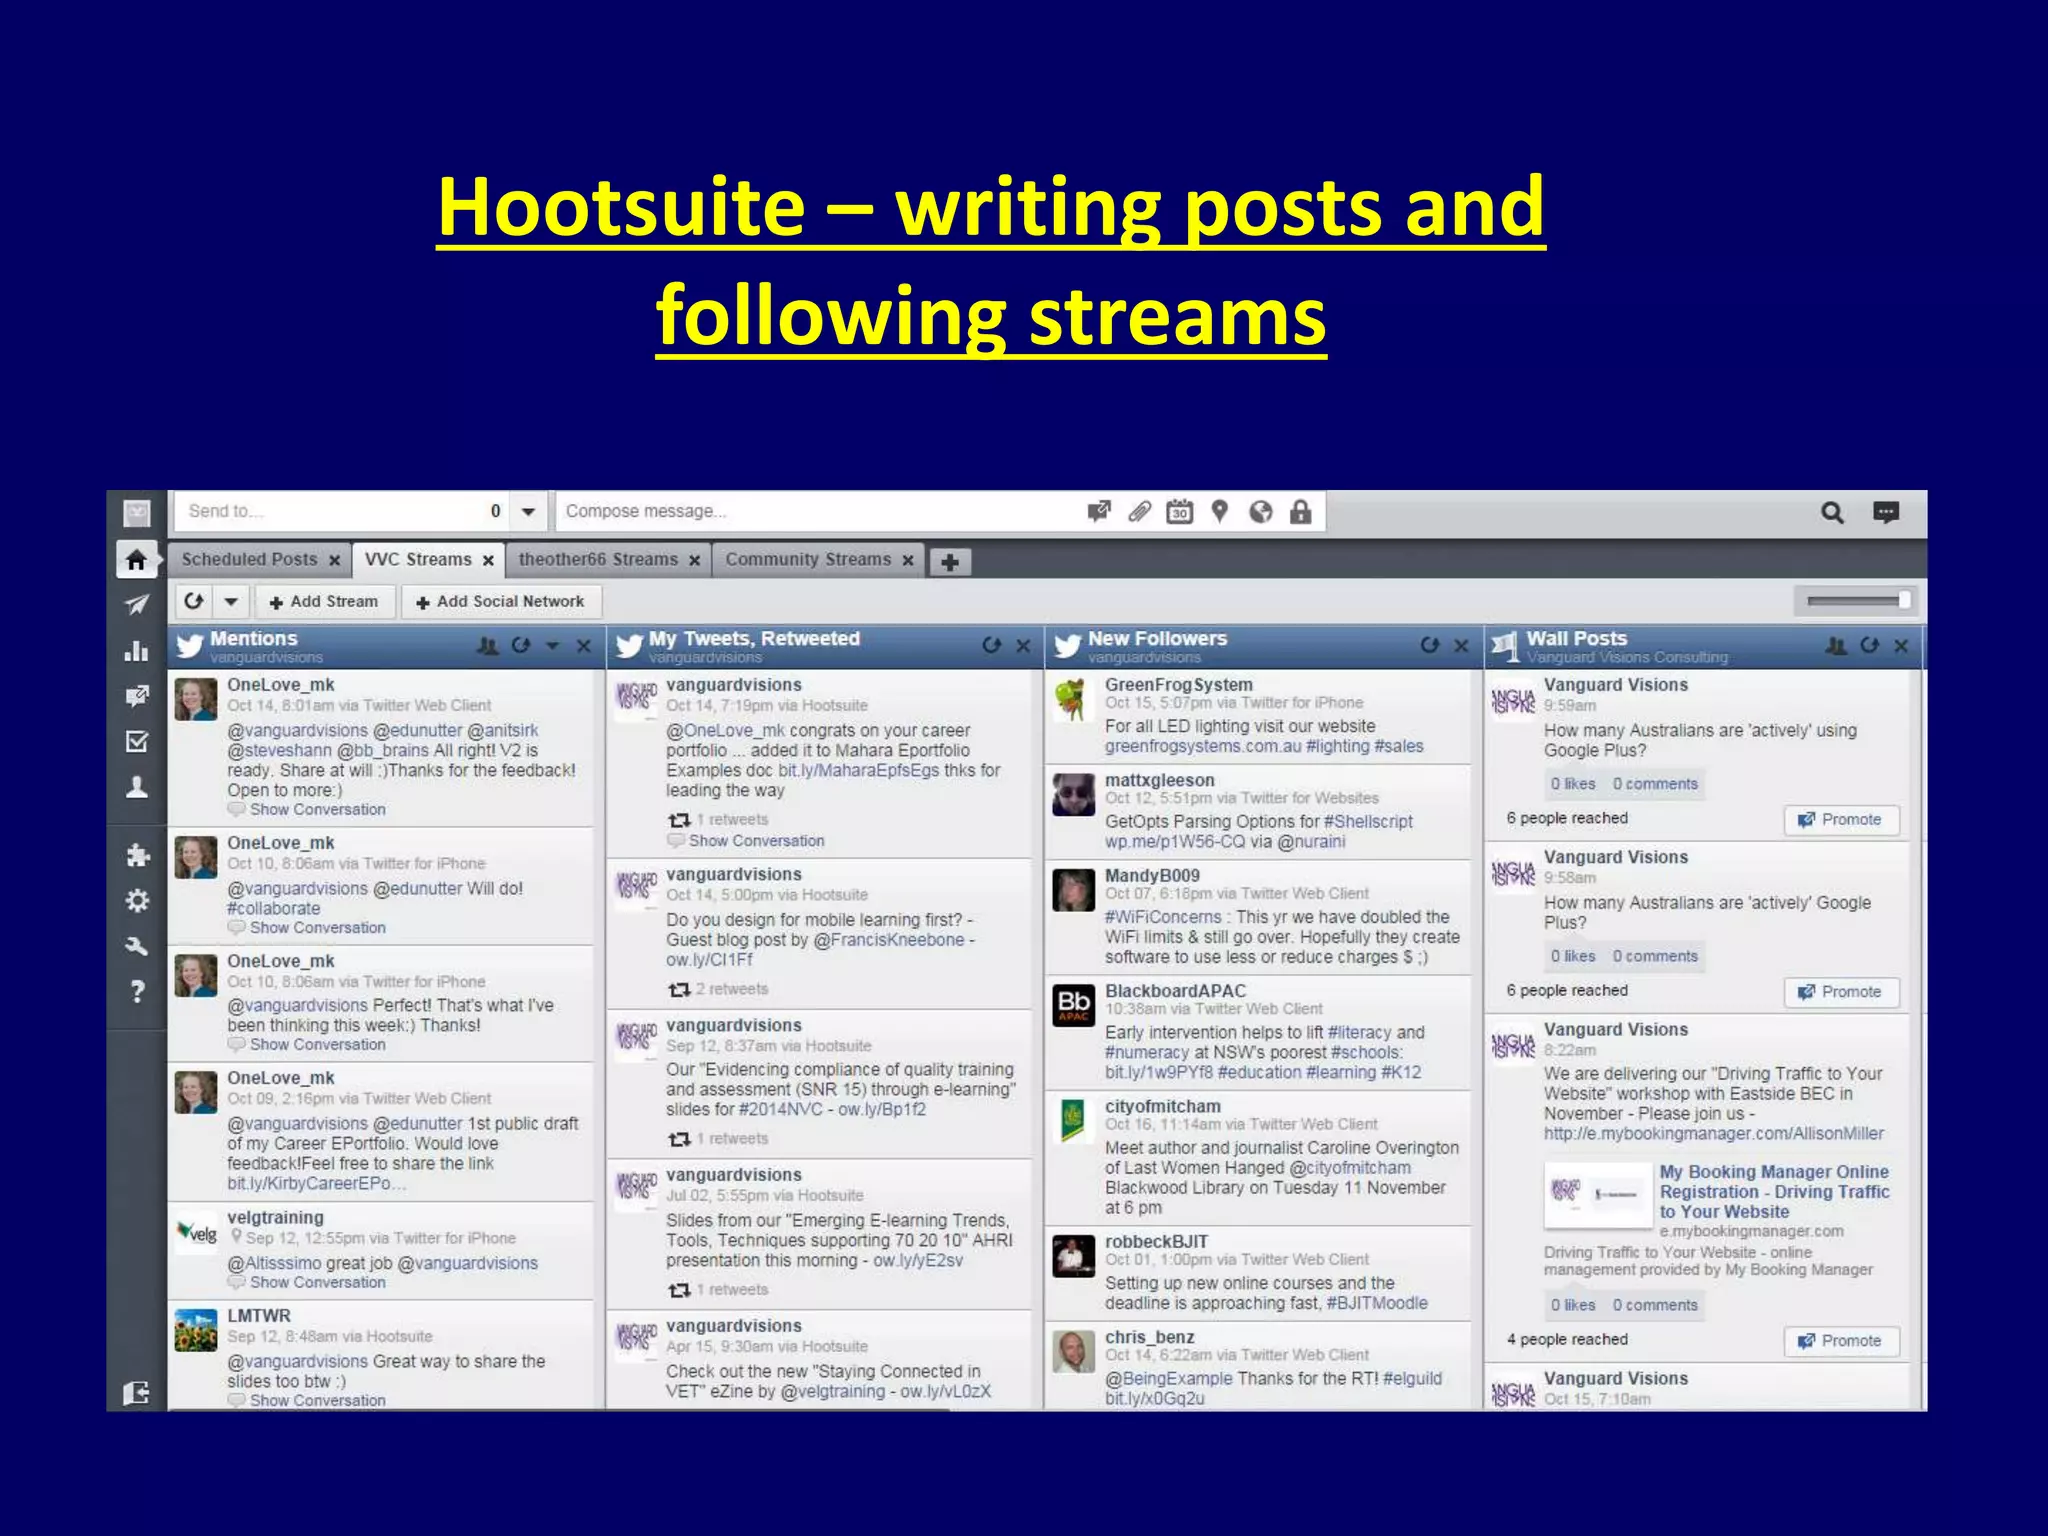Click the add location pin icon

click(1220, 512)
